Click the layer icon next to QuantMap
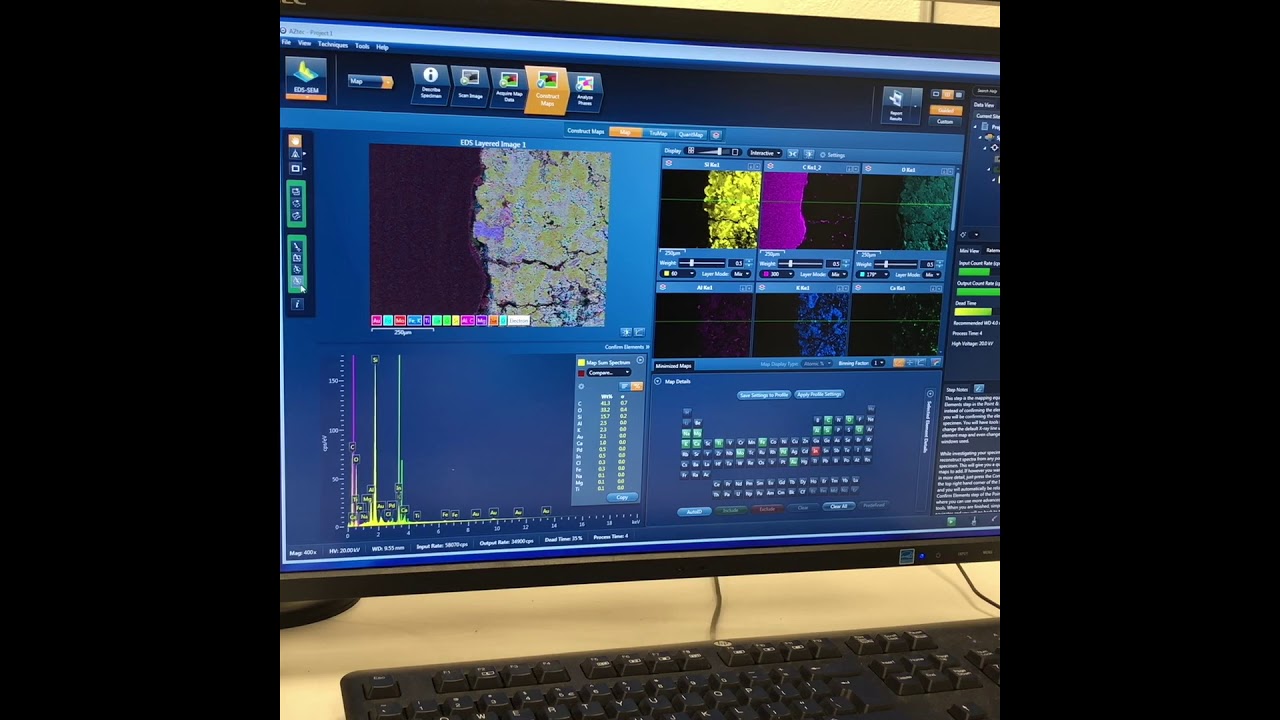Viewport: 1280px width, 720px height. click(716, 135)
